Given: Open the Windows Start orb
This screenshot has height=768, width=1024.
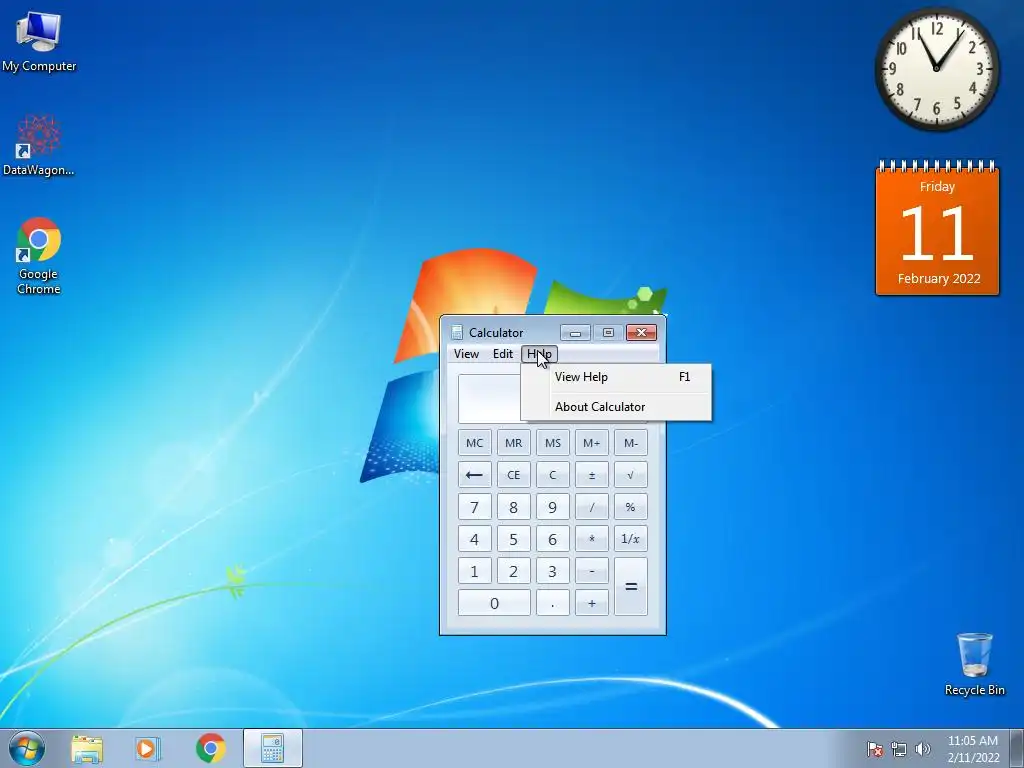Looking at the screenshot, I should tap(27, 748).
